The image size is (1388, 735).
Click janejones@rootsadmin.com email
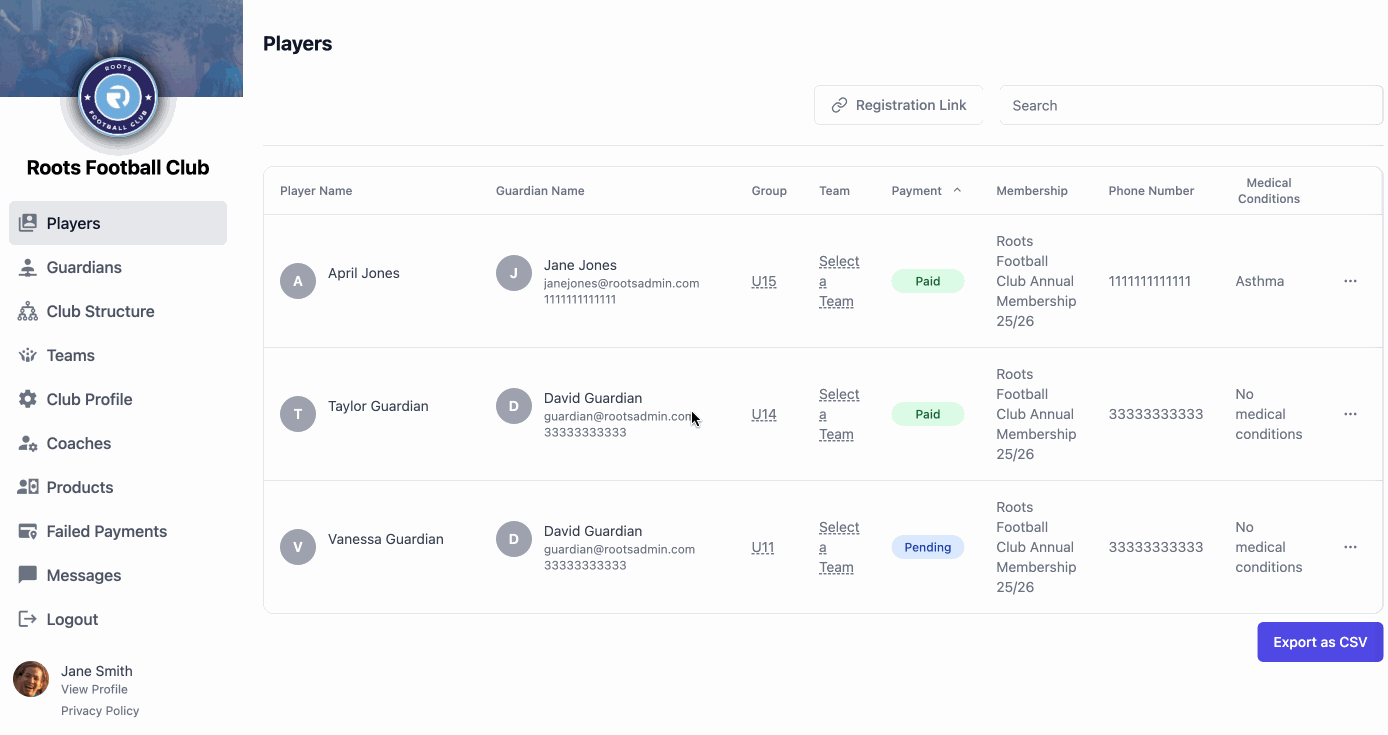[x=621, y=283]
